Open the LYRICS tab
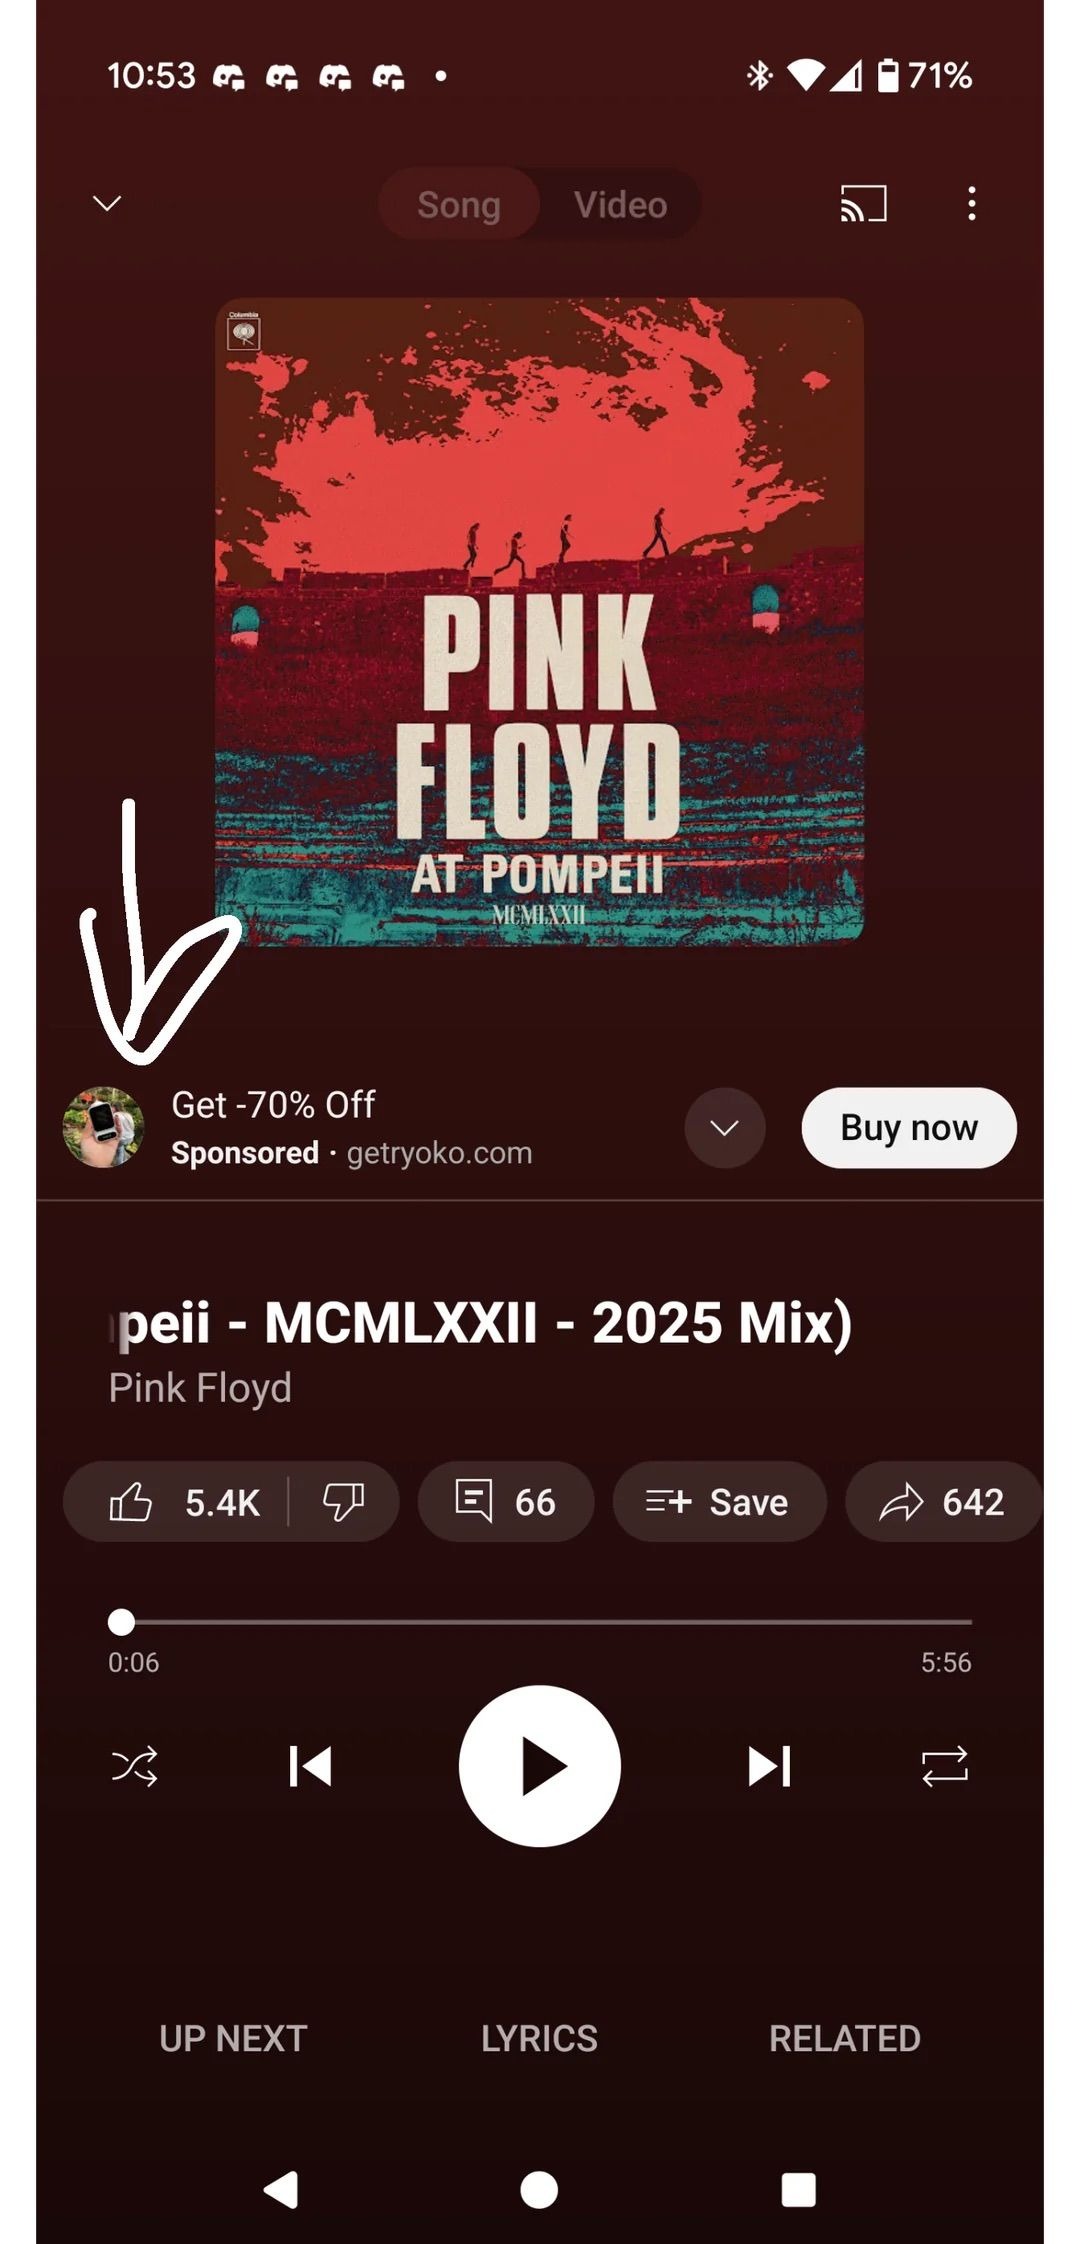The image size is (1080, 2244). click(x=539, y=2039)
